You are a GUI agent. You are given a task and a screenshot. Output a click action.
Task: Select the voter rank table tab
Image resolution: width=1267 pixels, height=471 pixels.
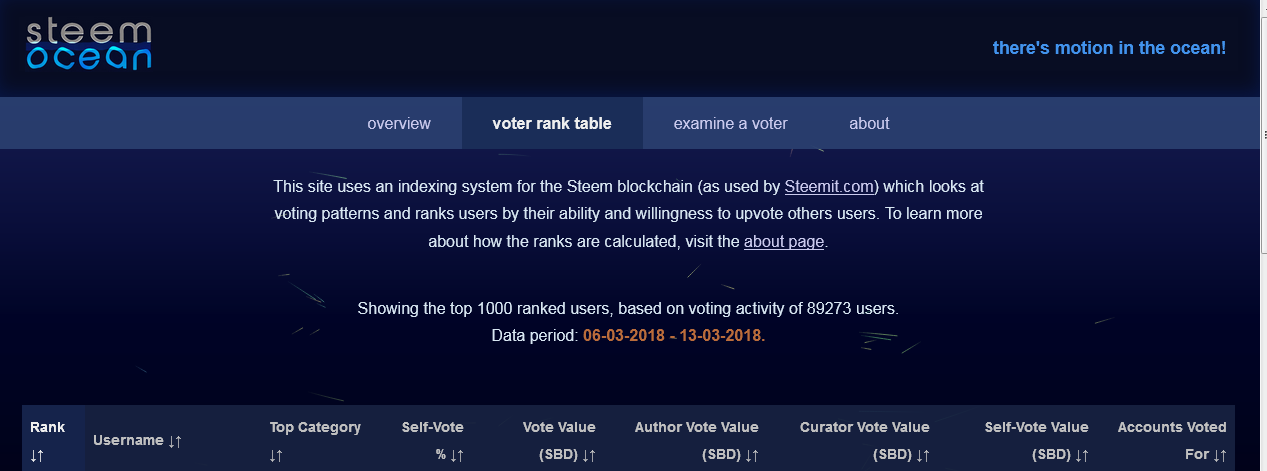coord(552,124)
